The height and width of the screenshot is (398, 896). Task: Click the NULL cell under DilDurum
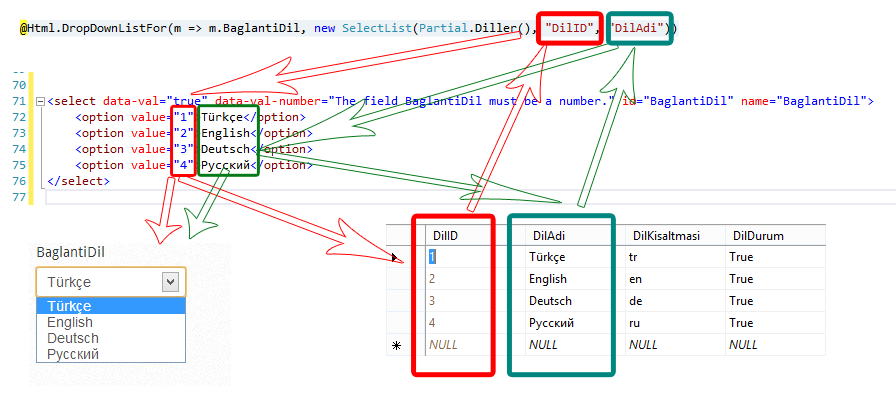click(775, 345)
